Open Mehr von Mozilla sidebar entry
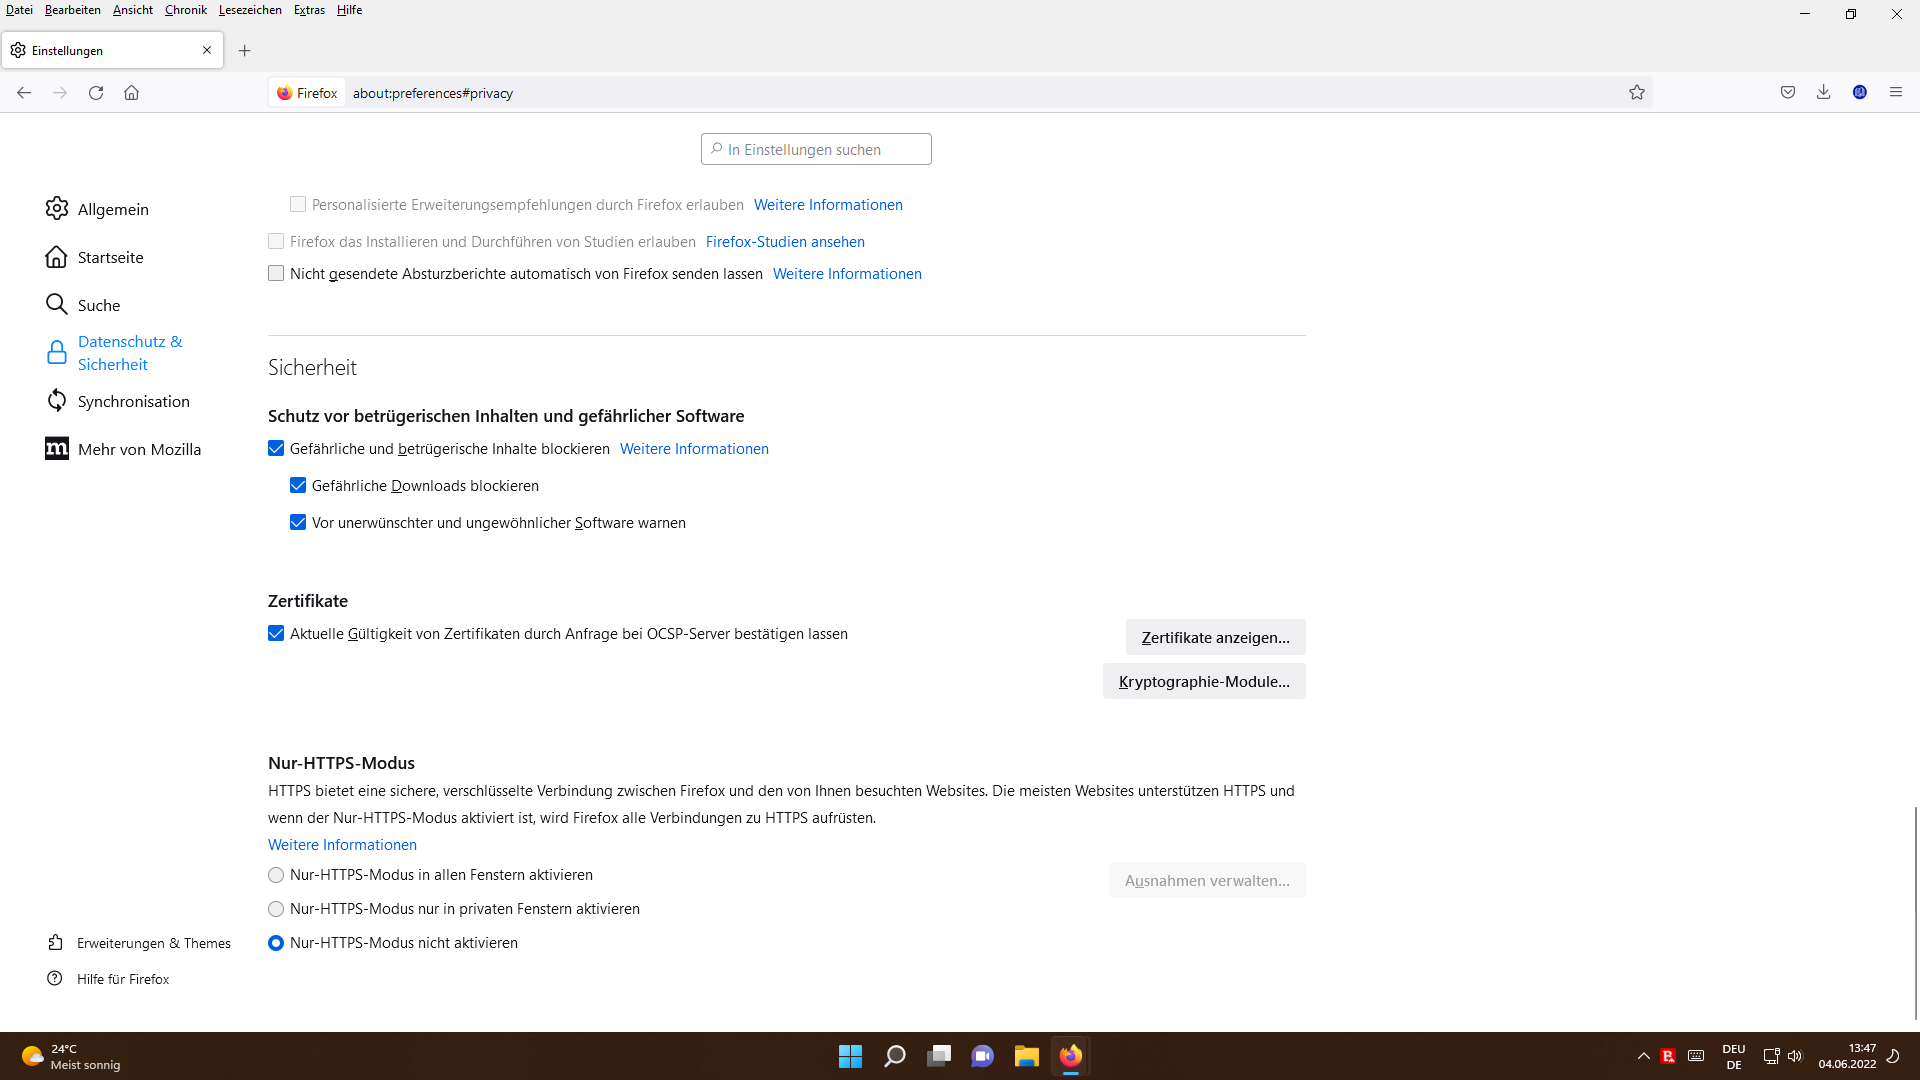1920x1080 pixels. 139,449
